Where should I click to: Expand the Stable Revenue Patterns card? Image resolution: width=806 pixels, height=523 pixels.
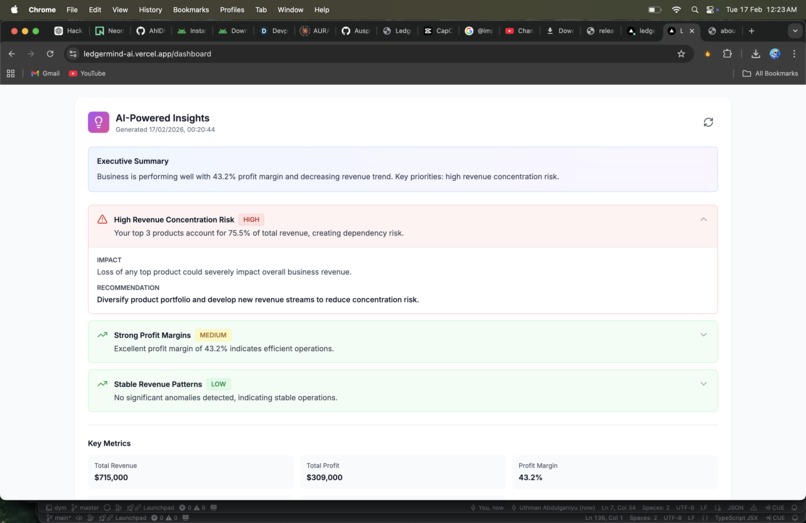coord(703,384)
